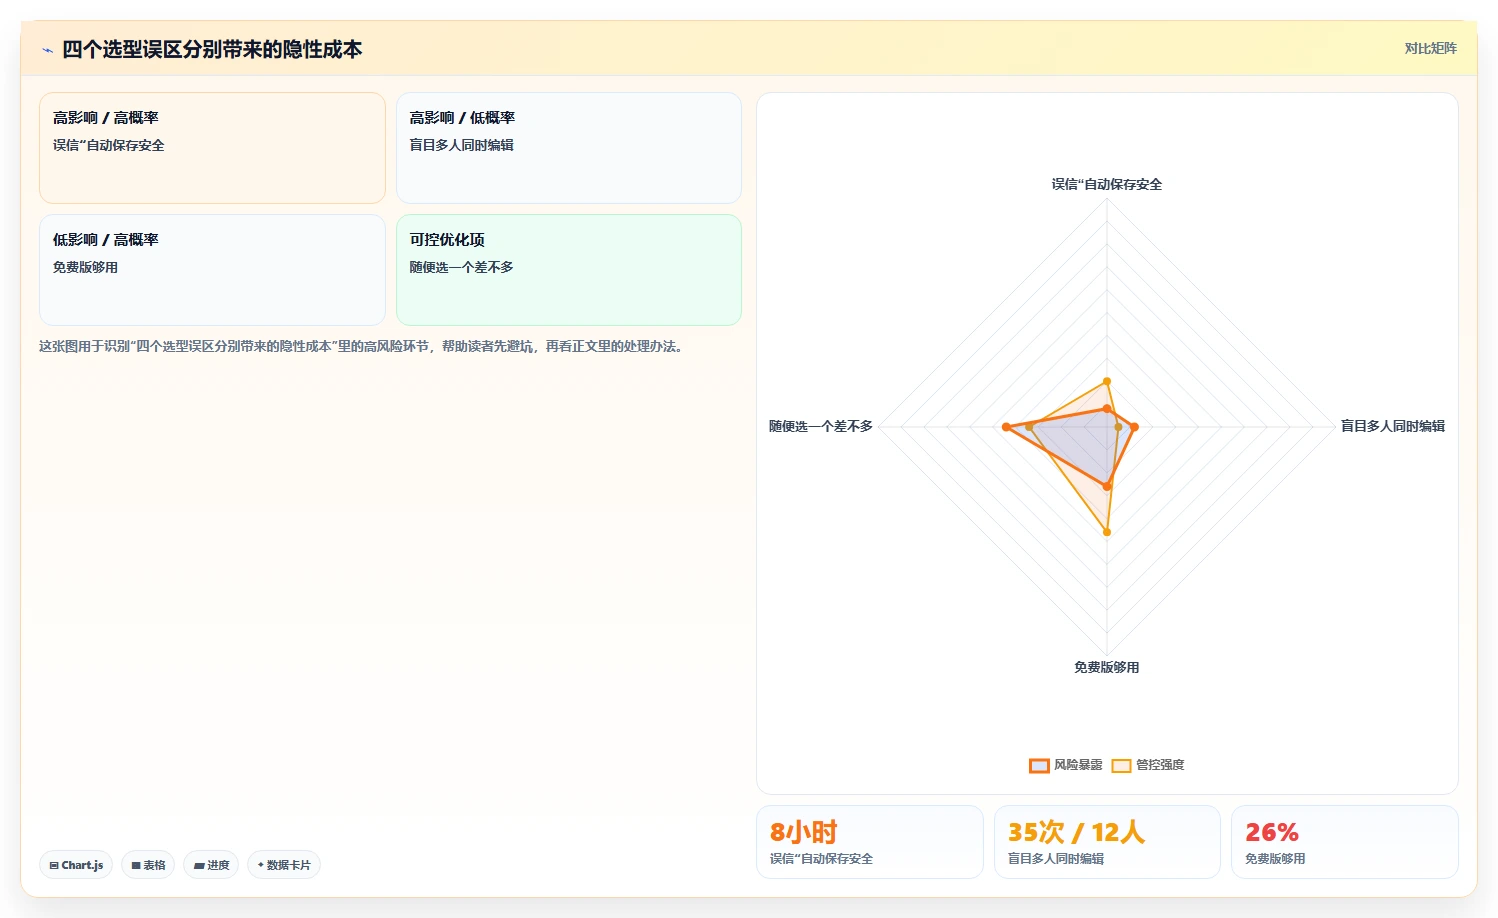Open the 可控优化项 card
The image size is (1498, 918).
(568, 270)
